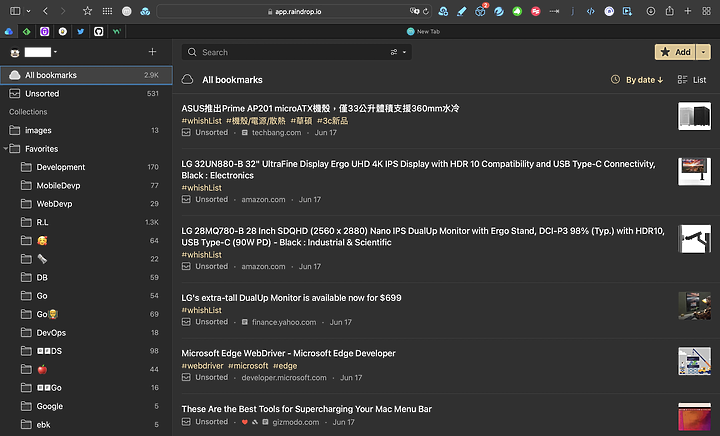This screenshot has height=436, width=720.
Task: Click the app.raindrop.io address bar
Action: point(294,11)
